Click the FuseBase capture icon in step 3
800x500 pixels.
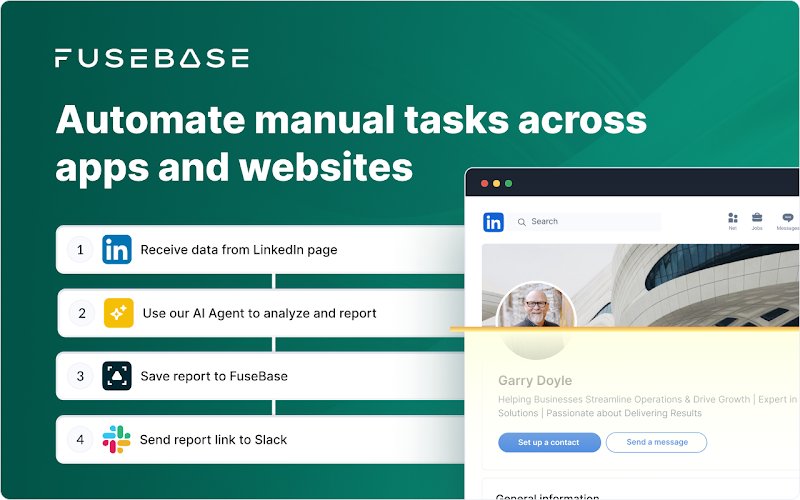(117, 376)
